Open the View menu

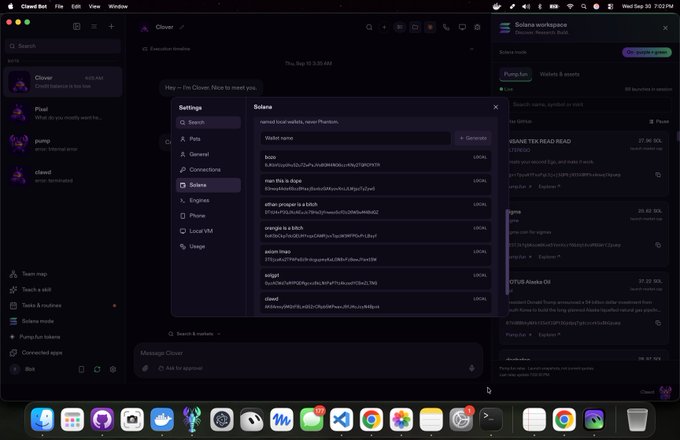[x=94, y=7]
